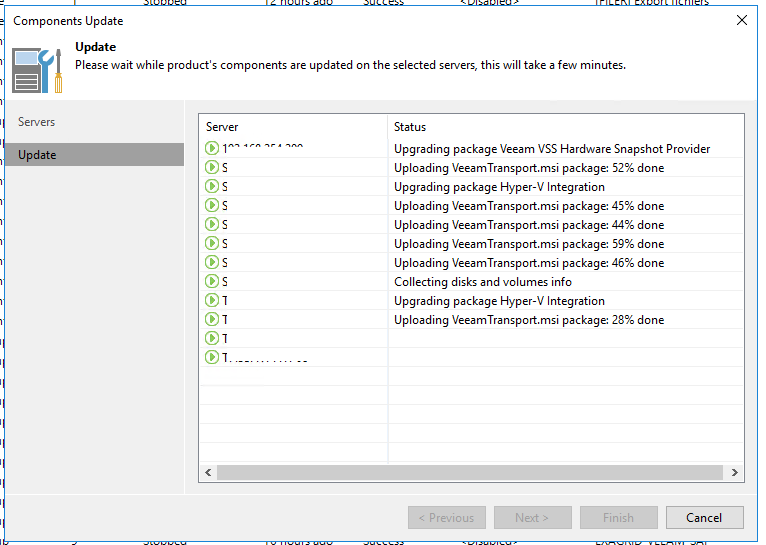
Task: Click status icon for Collecting disks and volumes row
Action: point(212,281)
